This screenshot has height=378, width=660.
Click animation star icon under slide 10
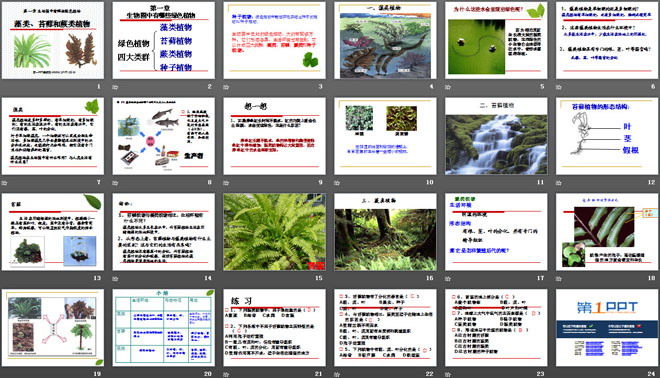[x=337, y=183]
